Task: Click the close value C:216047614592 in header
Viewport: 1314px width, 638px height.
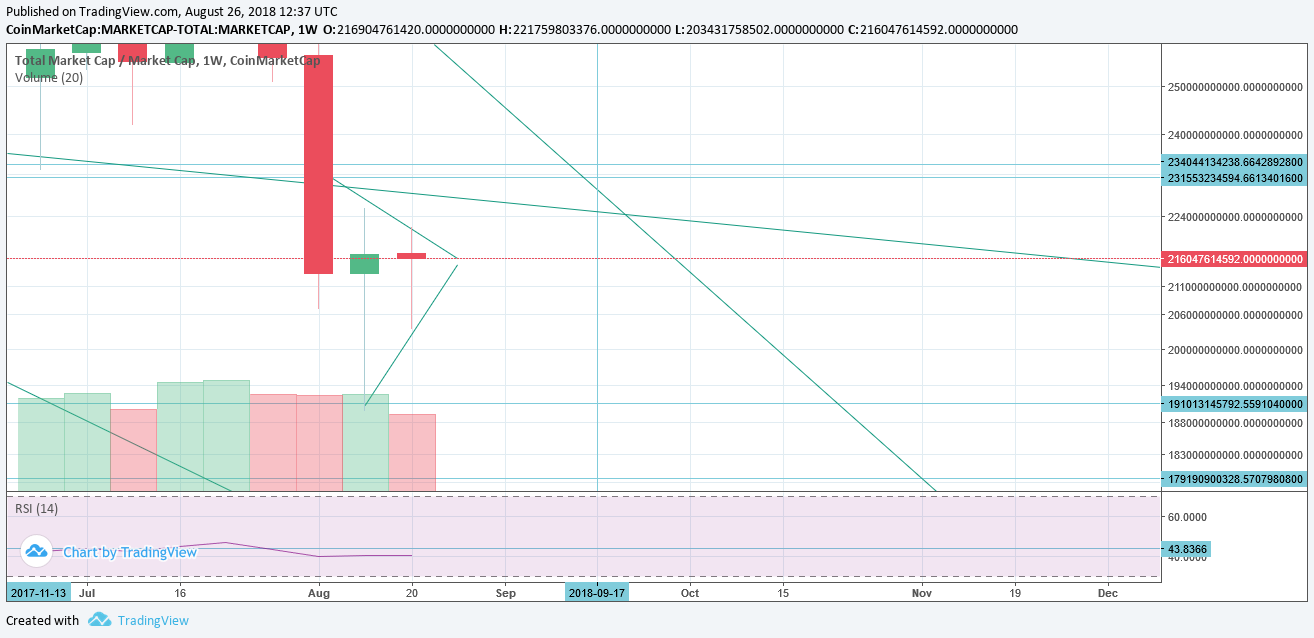Action: [x=932, y=29]
